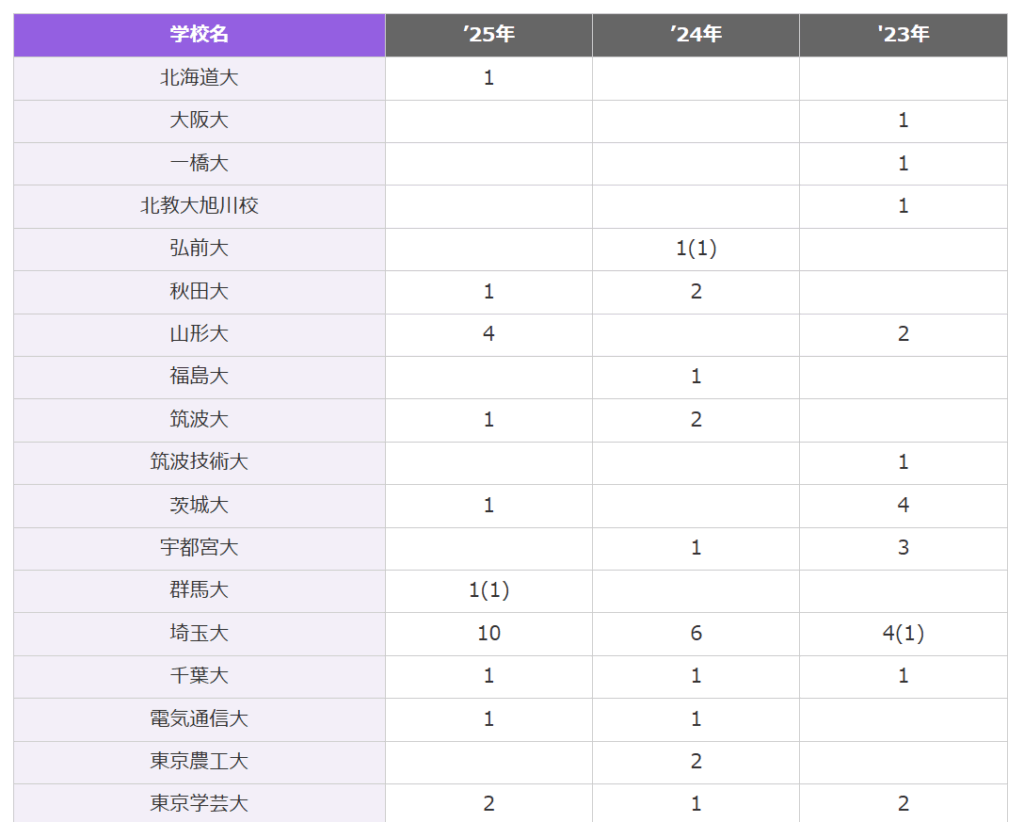Click the '25年 column header
This screenshot has height=822, width=1024.
point(488,35)
